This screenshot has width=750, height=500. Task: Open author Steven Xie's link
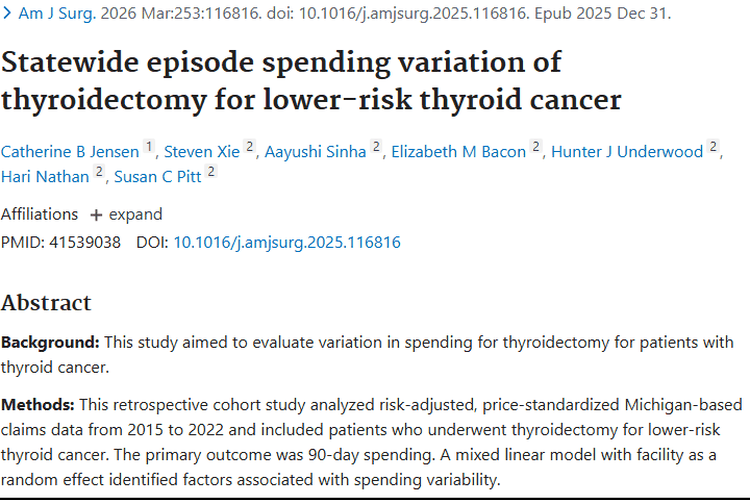click(202, 151)
